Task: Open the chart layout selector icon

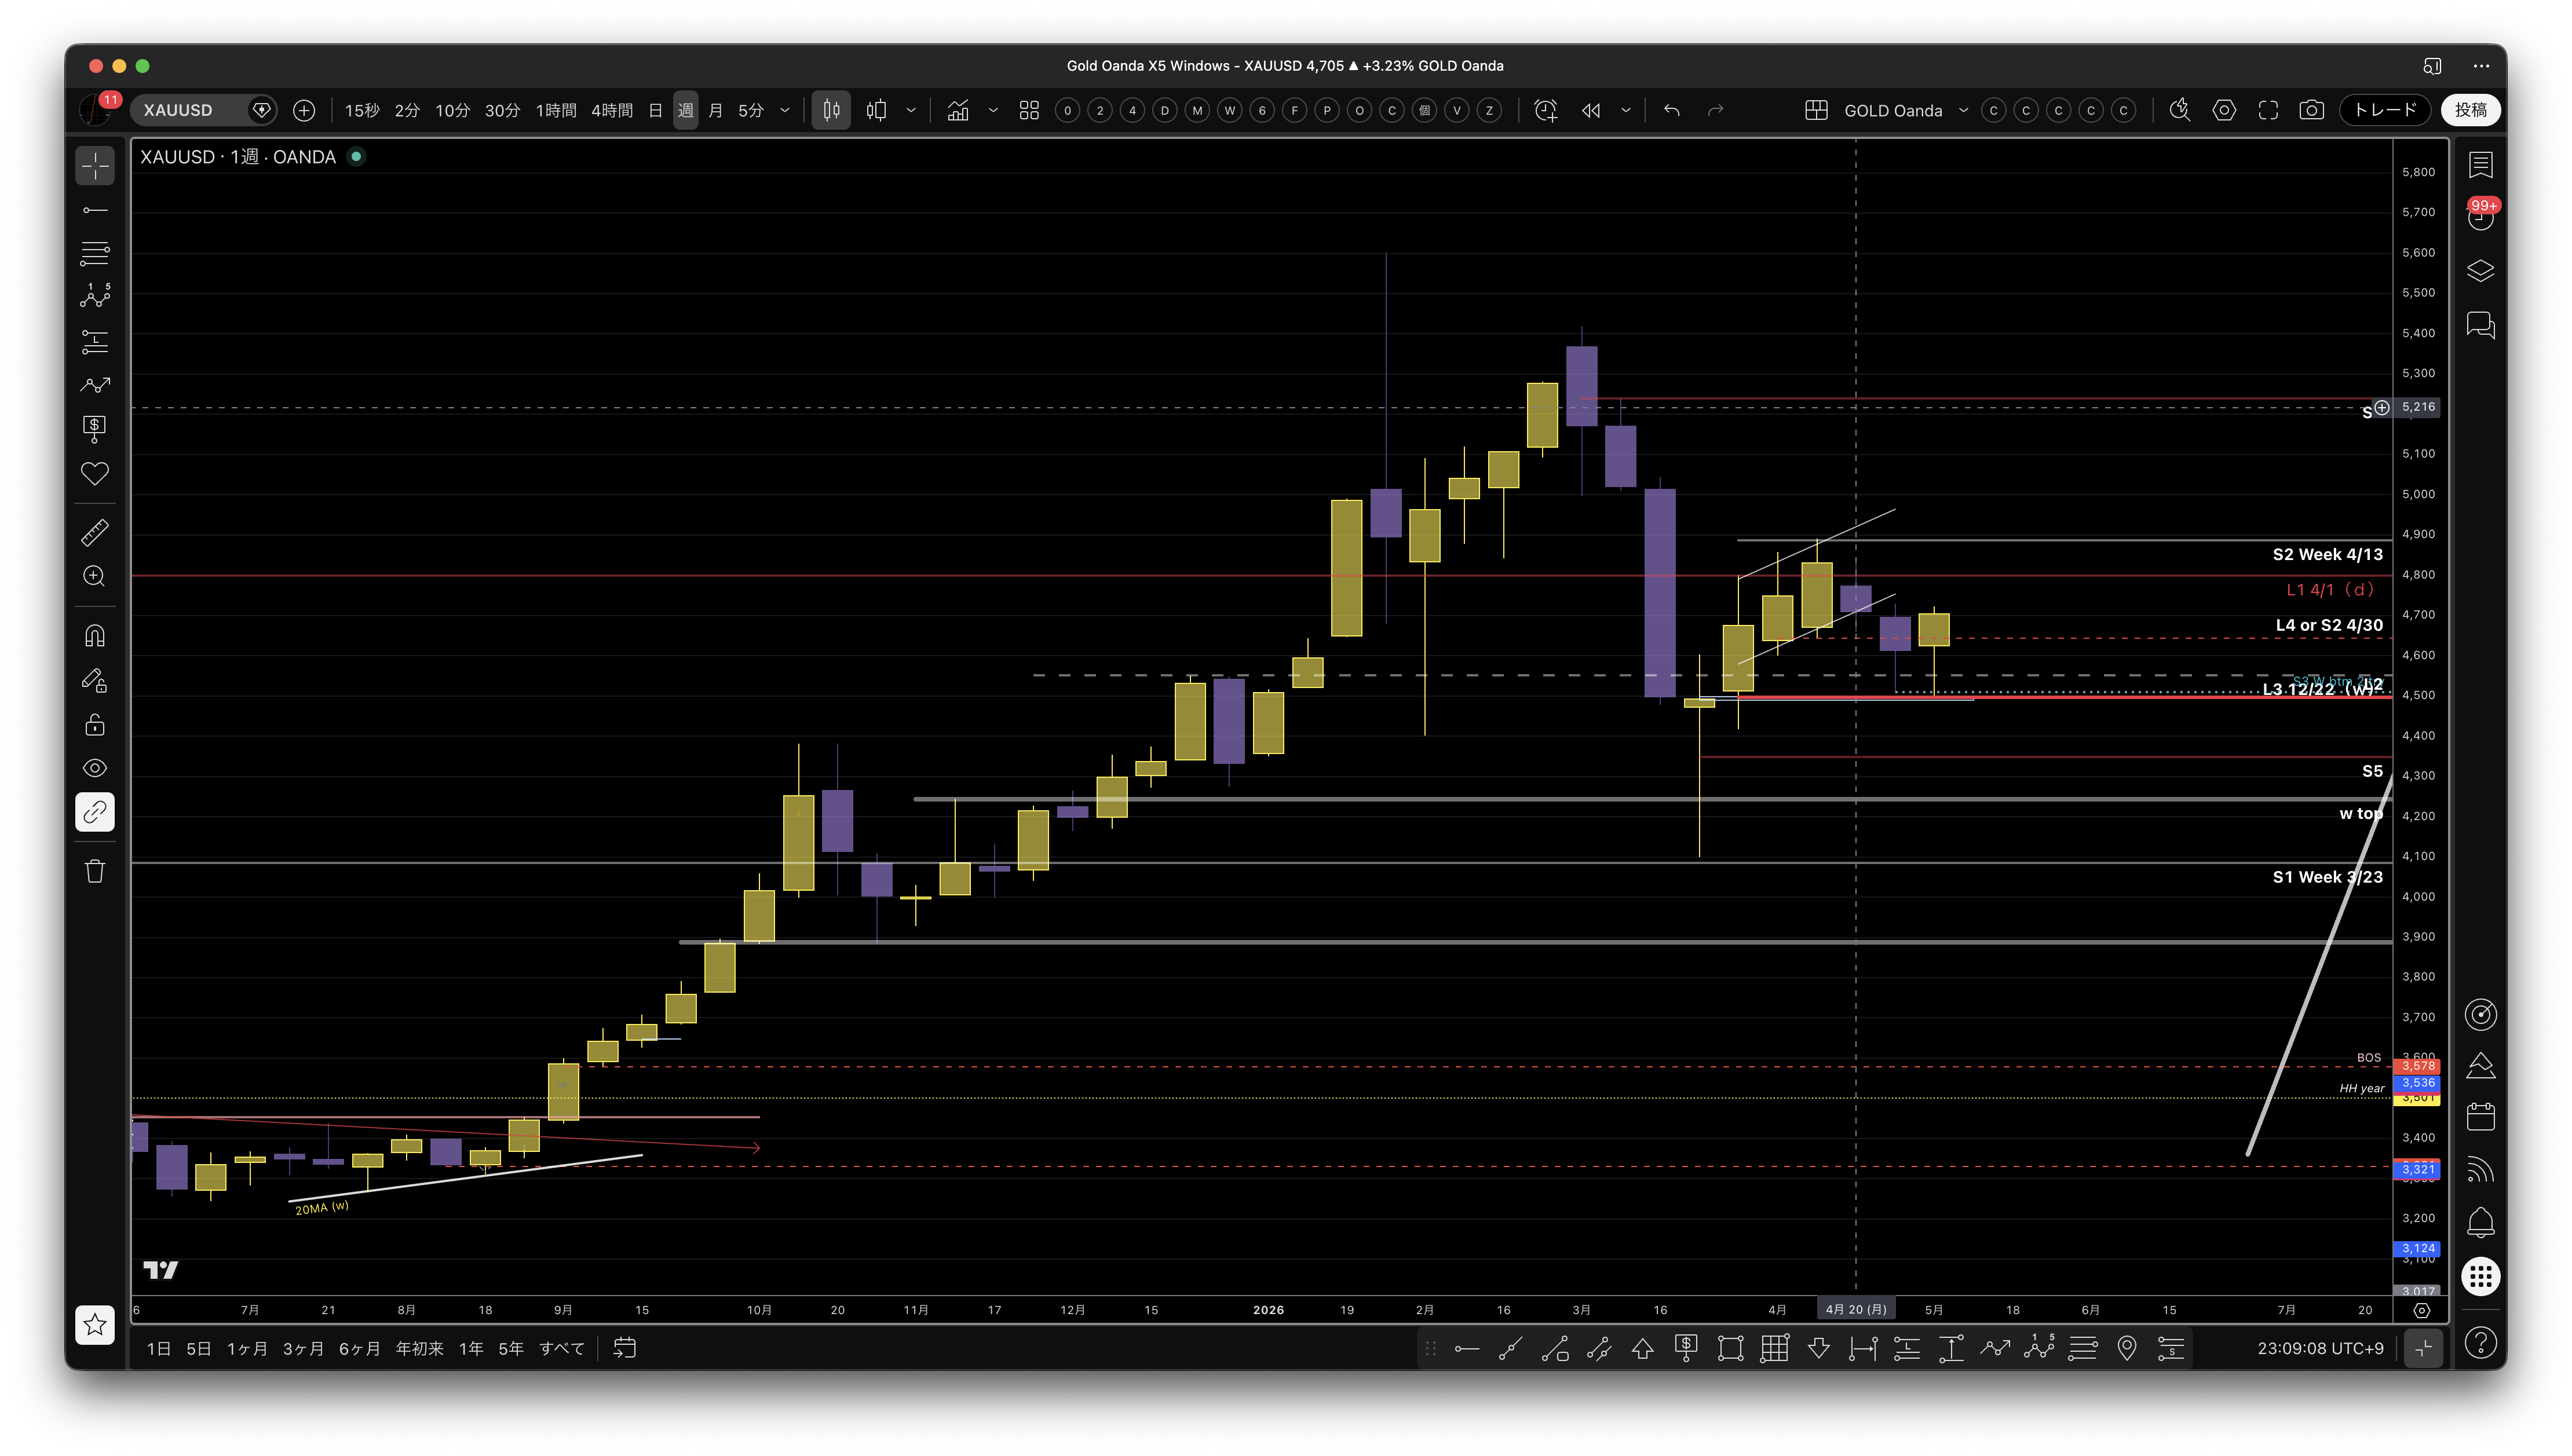Action: point(1817,110)
